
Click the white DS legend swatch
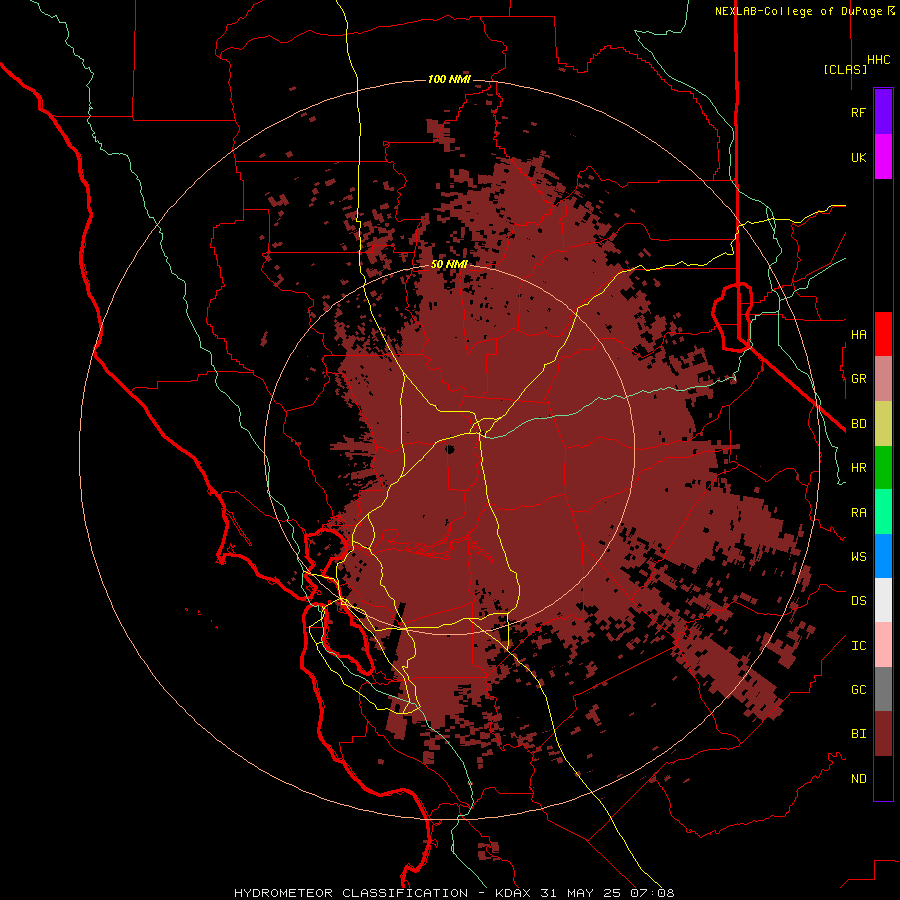(883, 600)
